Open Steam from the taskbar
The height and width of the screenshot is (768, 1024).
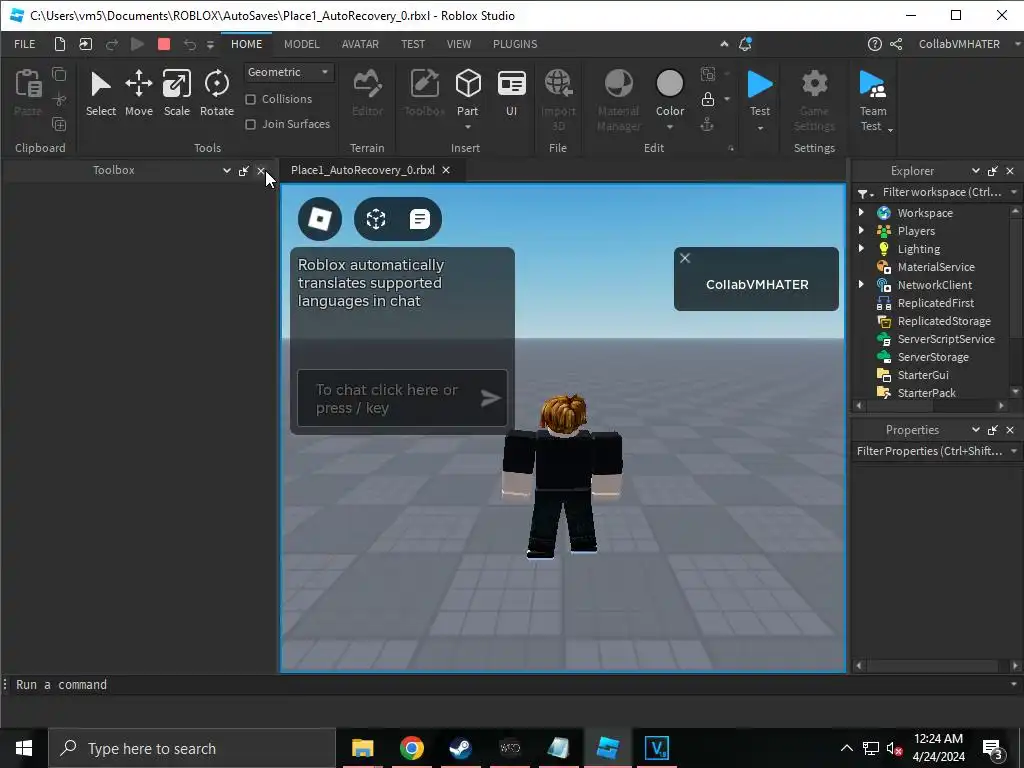click(460, 748)
